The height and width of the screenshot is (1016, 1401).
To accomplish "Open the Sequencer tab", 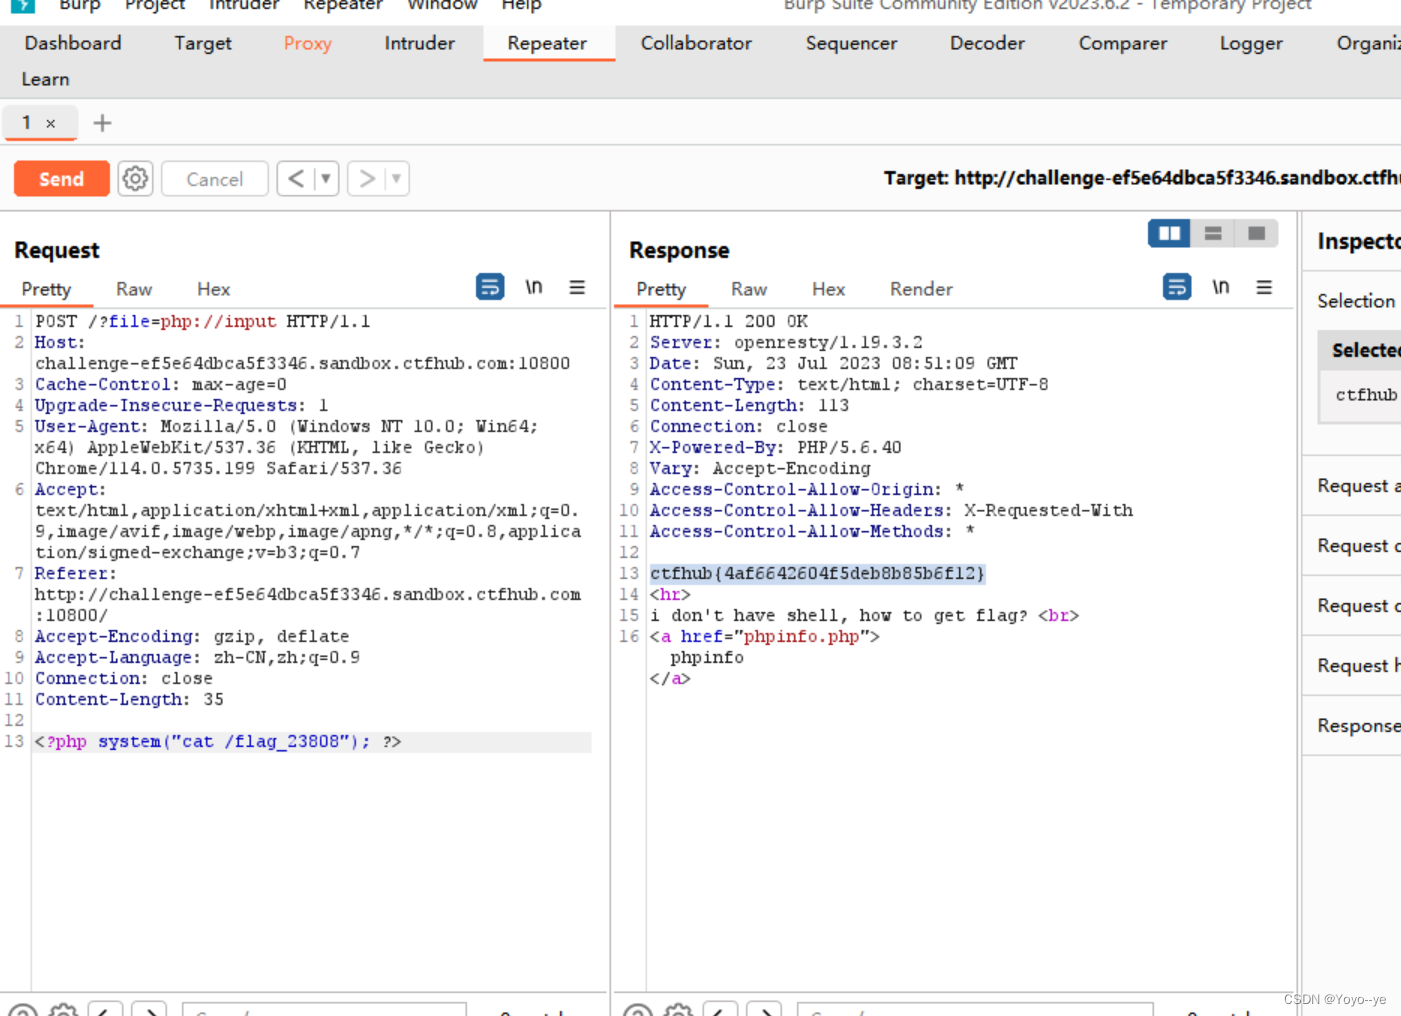I will (851, 43).
